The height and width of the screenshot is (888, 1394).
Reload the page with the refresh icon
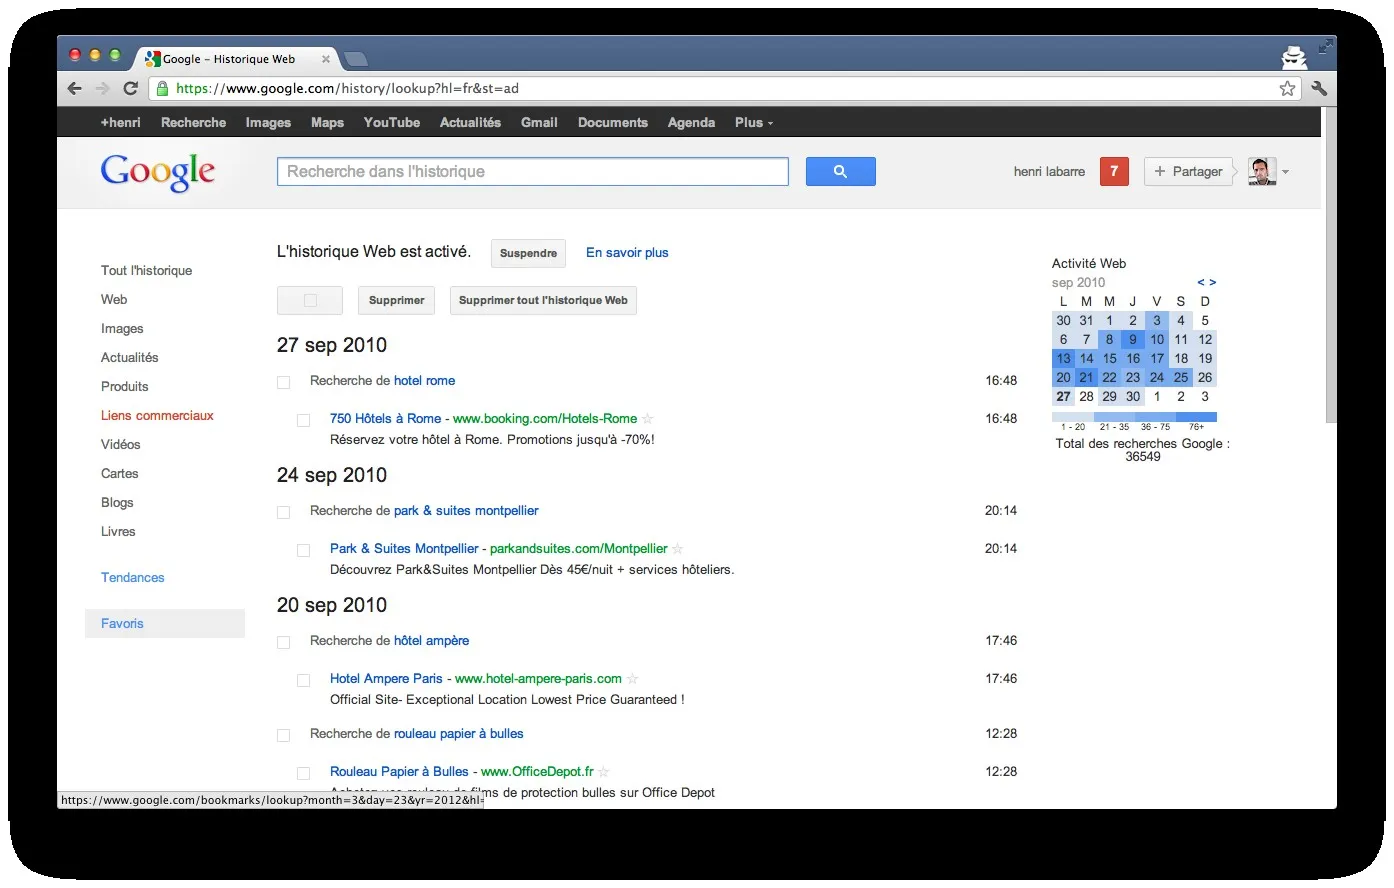pyautogui.click(x=130, y=88)
